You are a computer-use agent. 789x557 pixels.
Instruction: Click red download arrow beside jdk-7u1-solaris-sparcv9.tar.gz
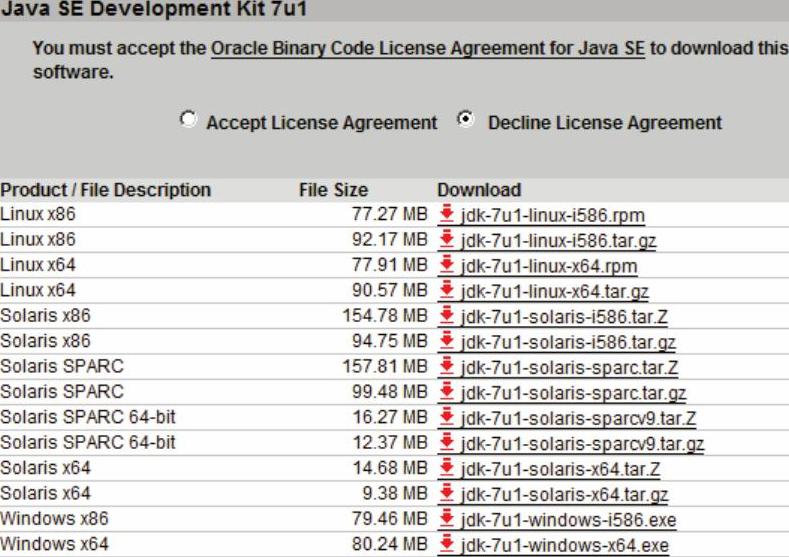[x=446, y=442]
